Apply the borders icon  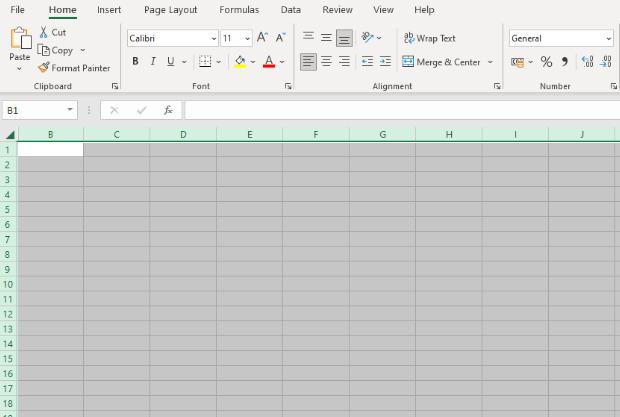pos(205,61)
